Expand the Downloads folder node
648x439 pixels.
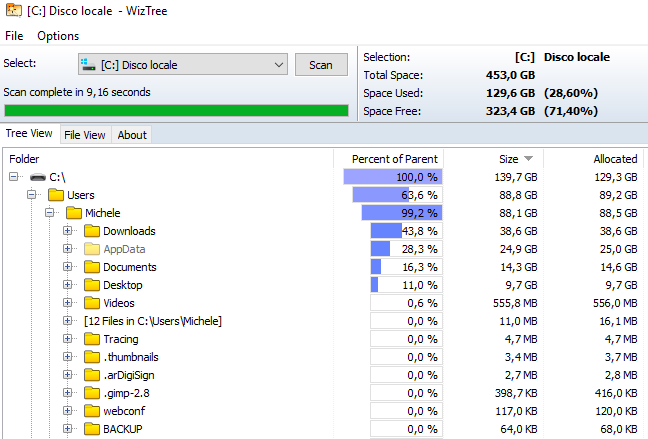[x=67, y=230]
